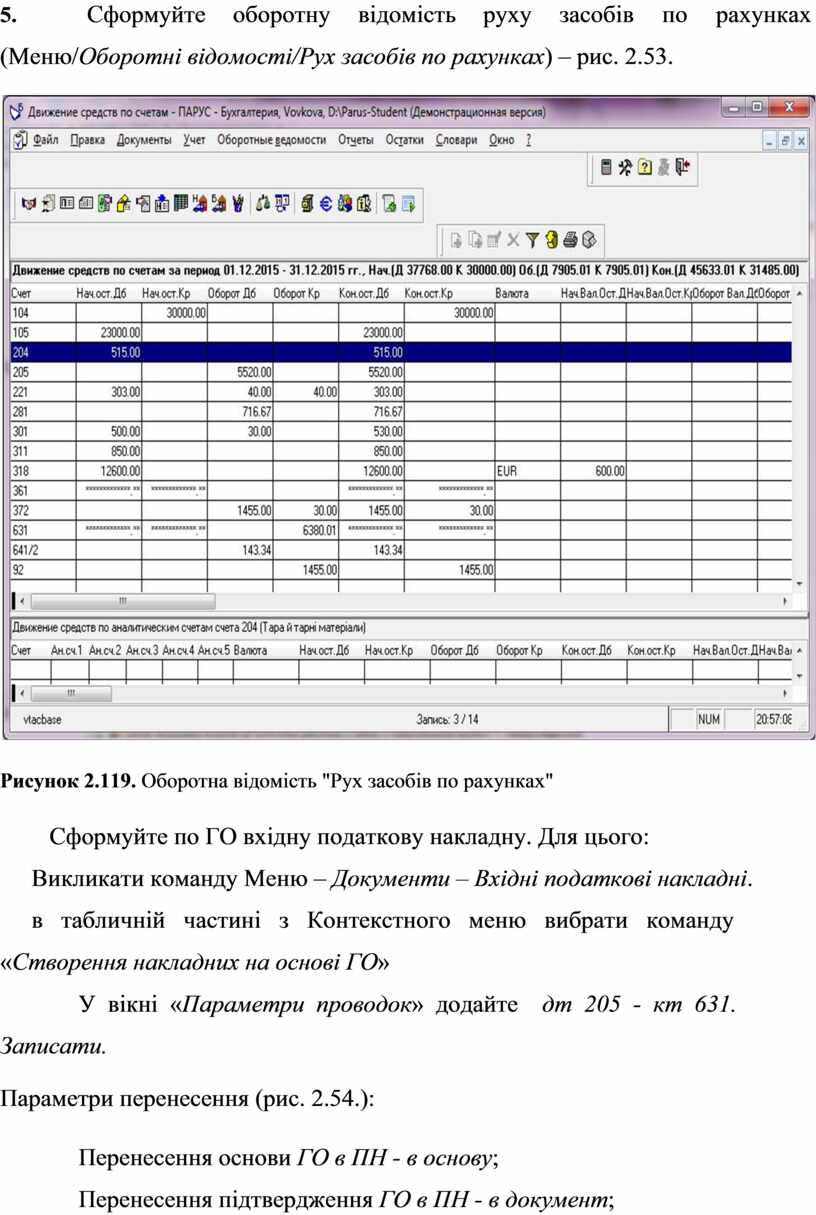Click the main table scroll-down arrow
The width and height of the screenshot is (816, 1215).
point(799,583)
